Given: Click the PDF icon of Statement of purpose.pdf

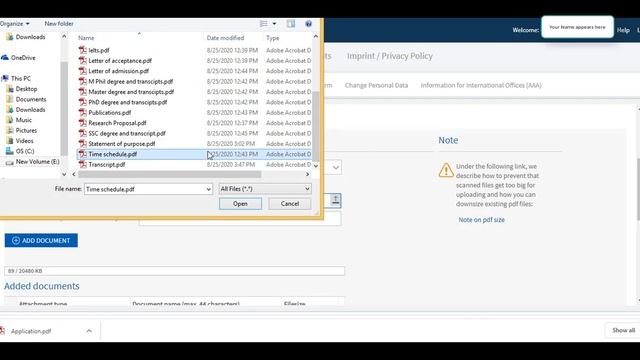Looking at the screenshot, I should 83,144.
